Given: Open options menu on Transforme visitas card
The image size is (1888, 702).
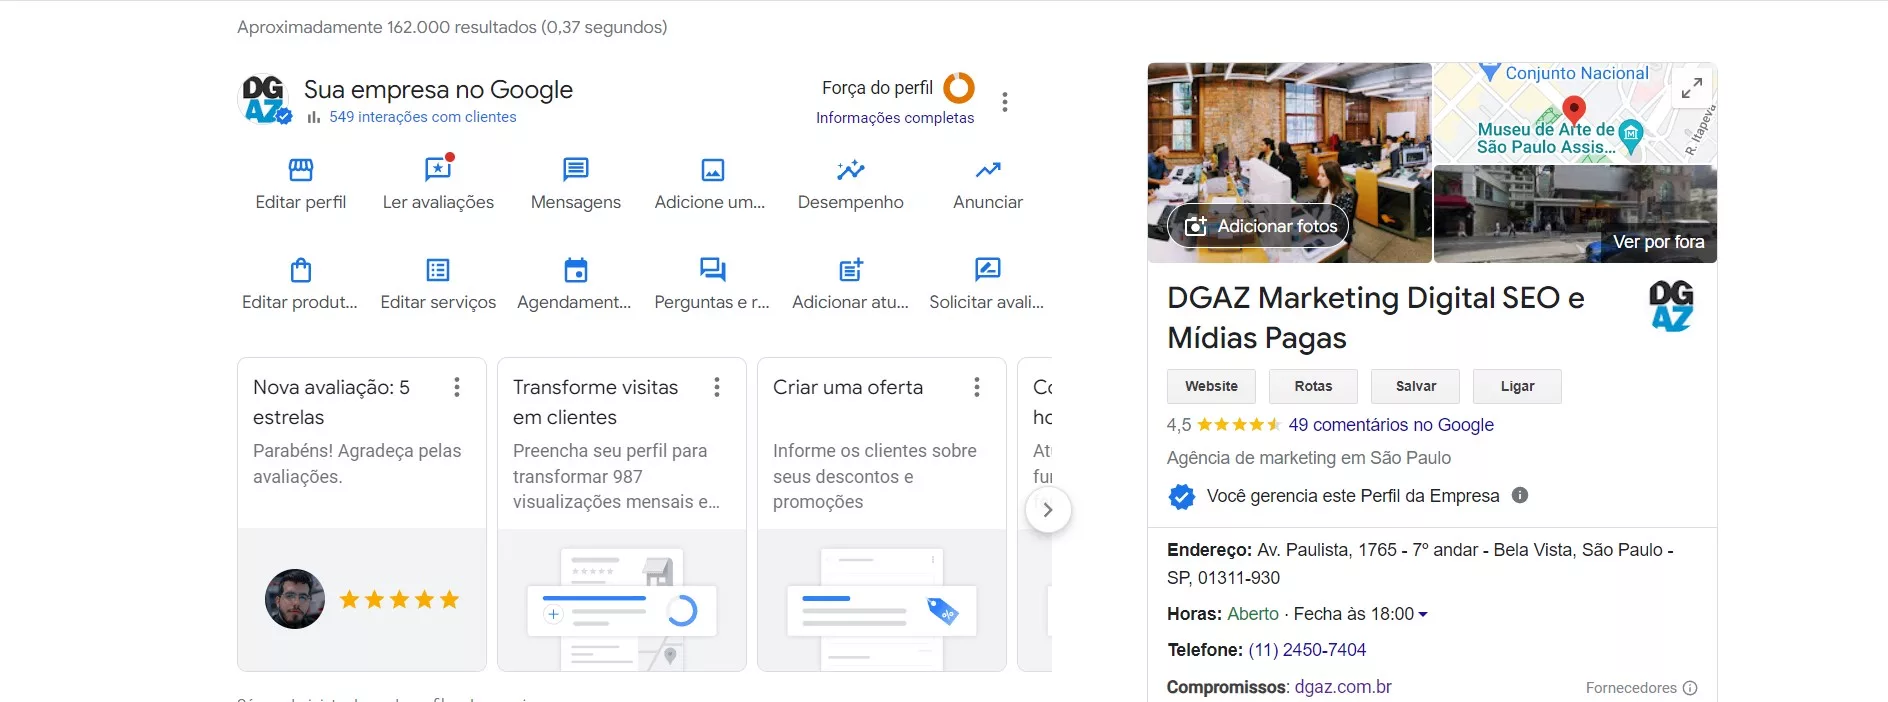Looking at the screenshot, I should [x=717, y=387].
